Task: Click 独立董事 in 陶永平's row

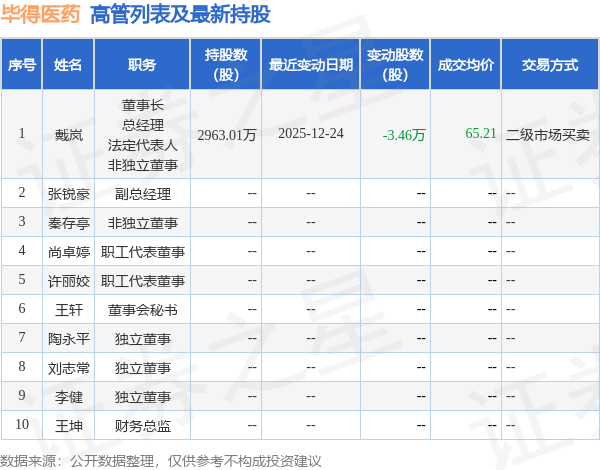Action: click(x=143, y=339)
